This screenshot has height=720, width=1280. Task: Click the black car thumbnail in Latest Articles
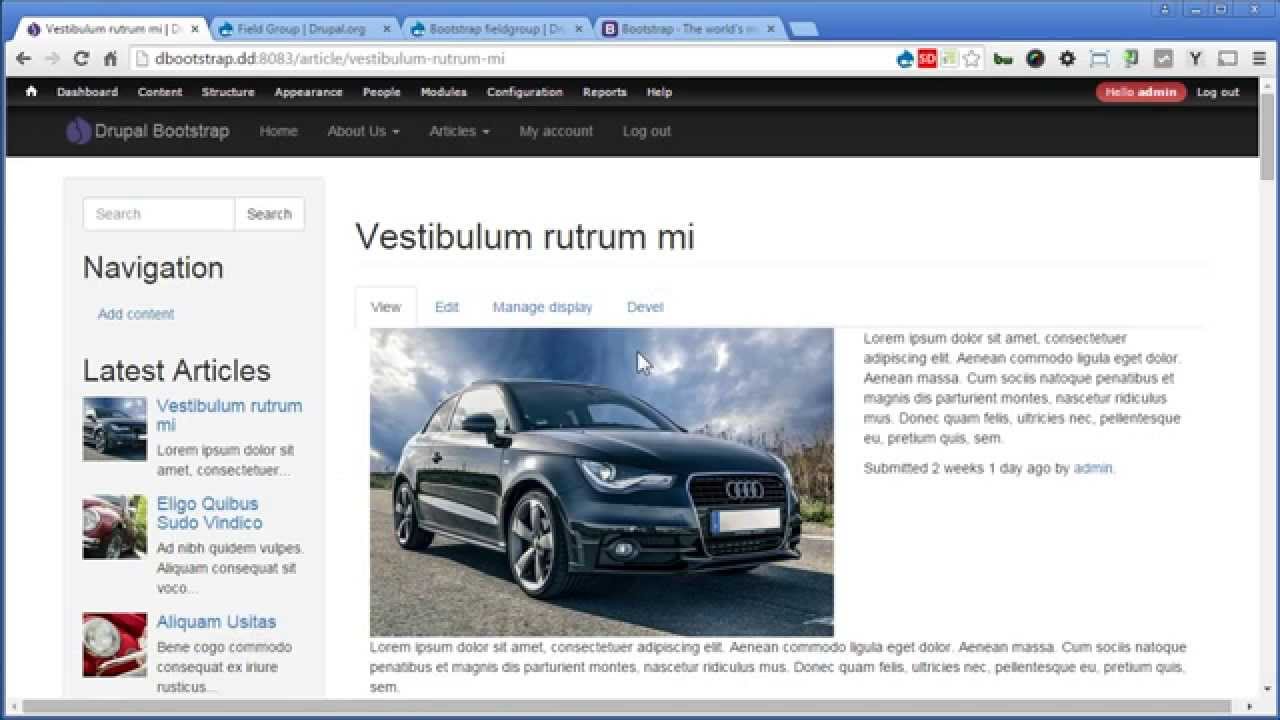[115, 429]
